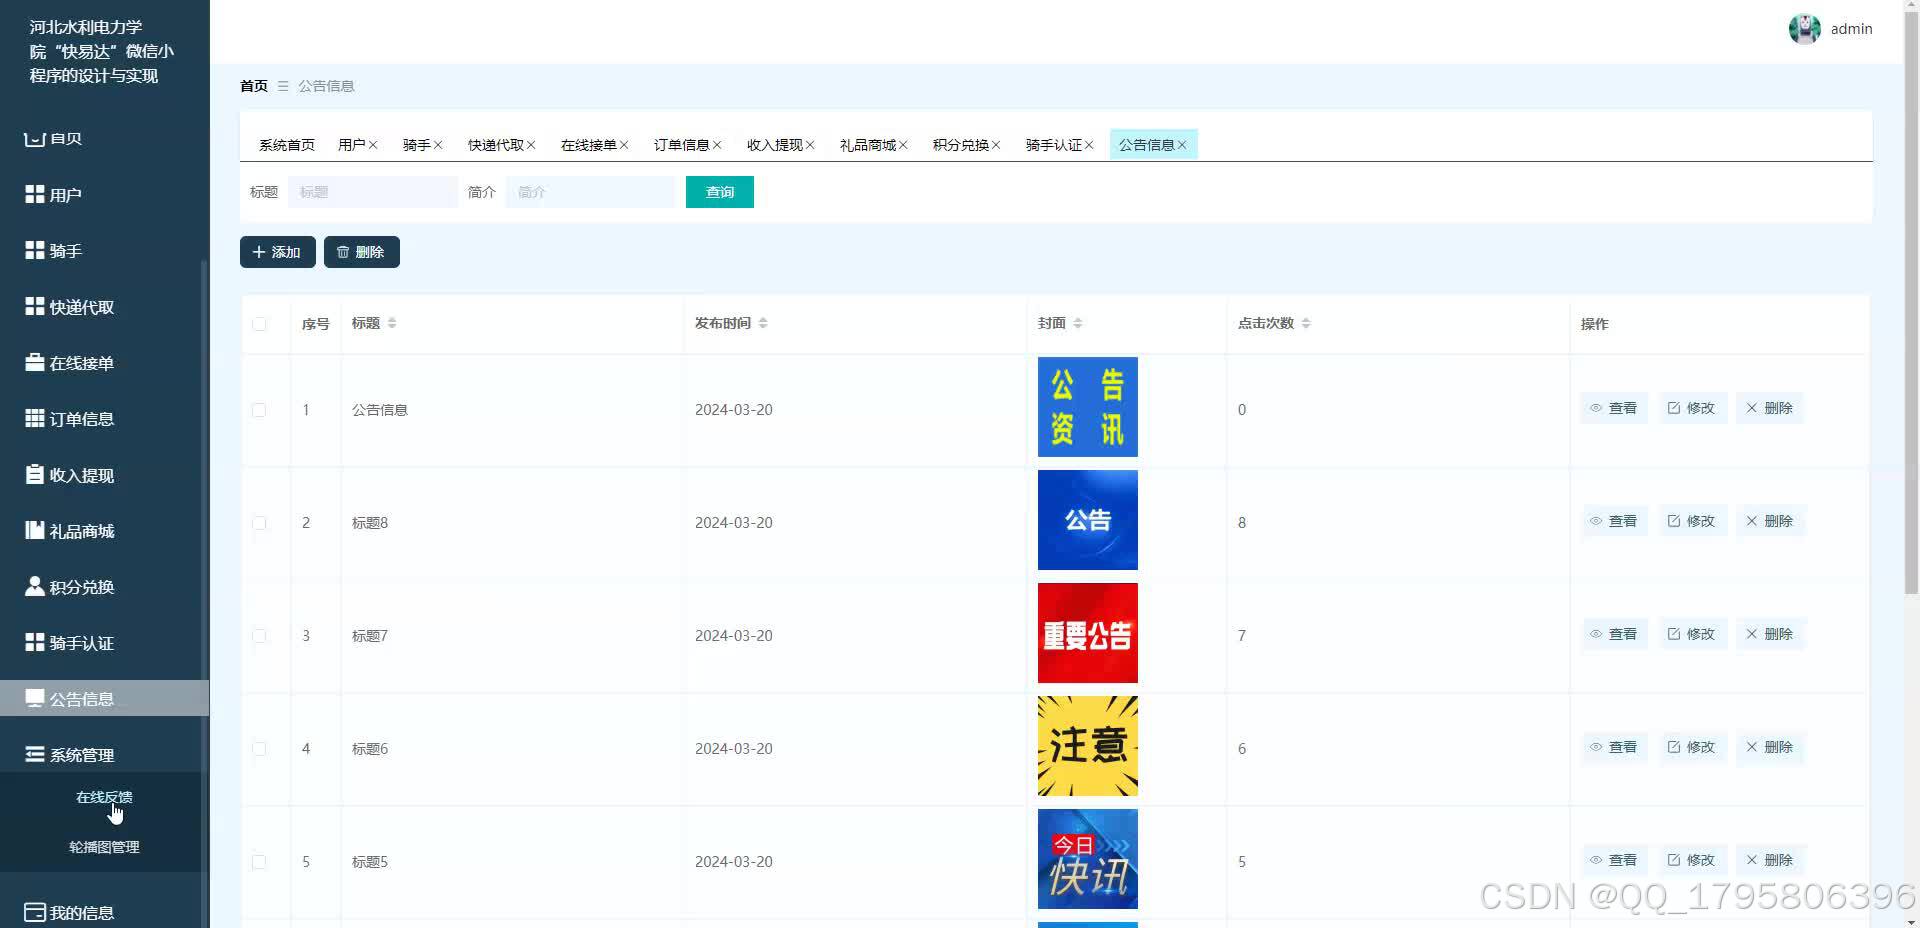Open the 重要公告 red cover thumbnail
The height and width of the screenshot is (928, 1920).
(1088, 633)
